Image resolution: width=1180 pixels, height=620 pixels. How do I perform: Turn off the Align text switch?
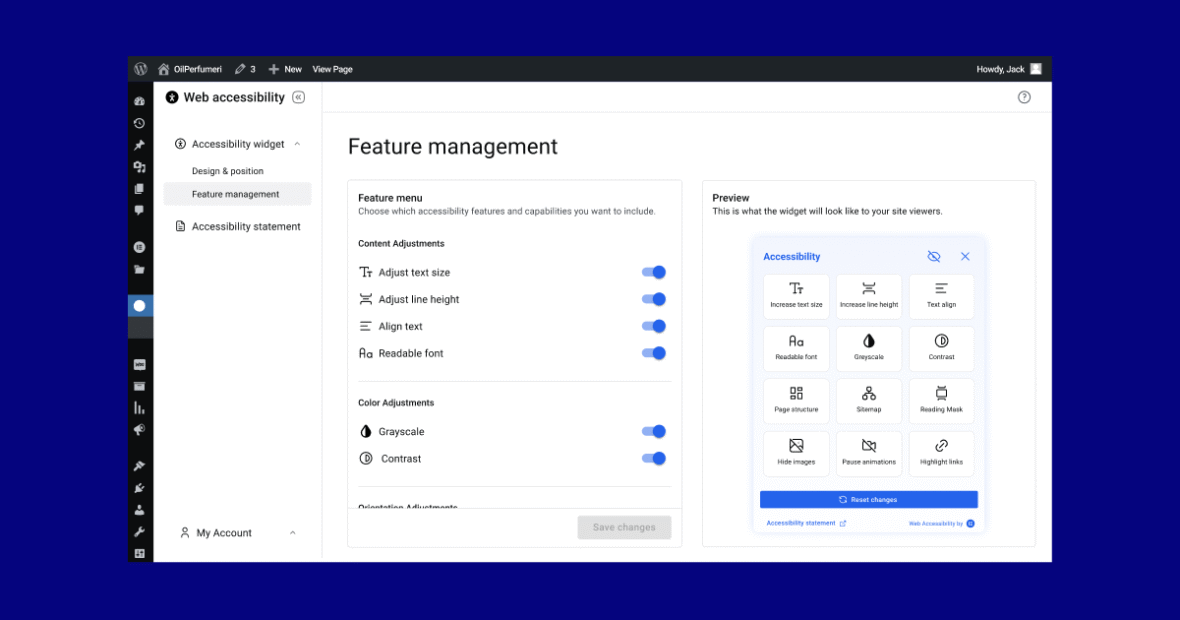click(653, 327)
